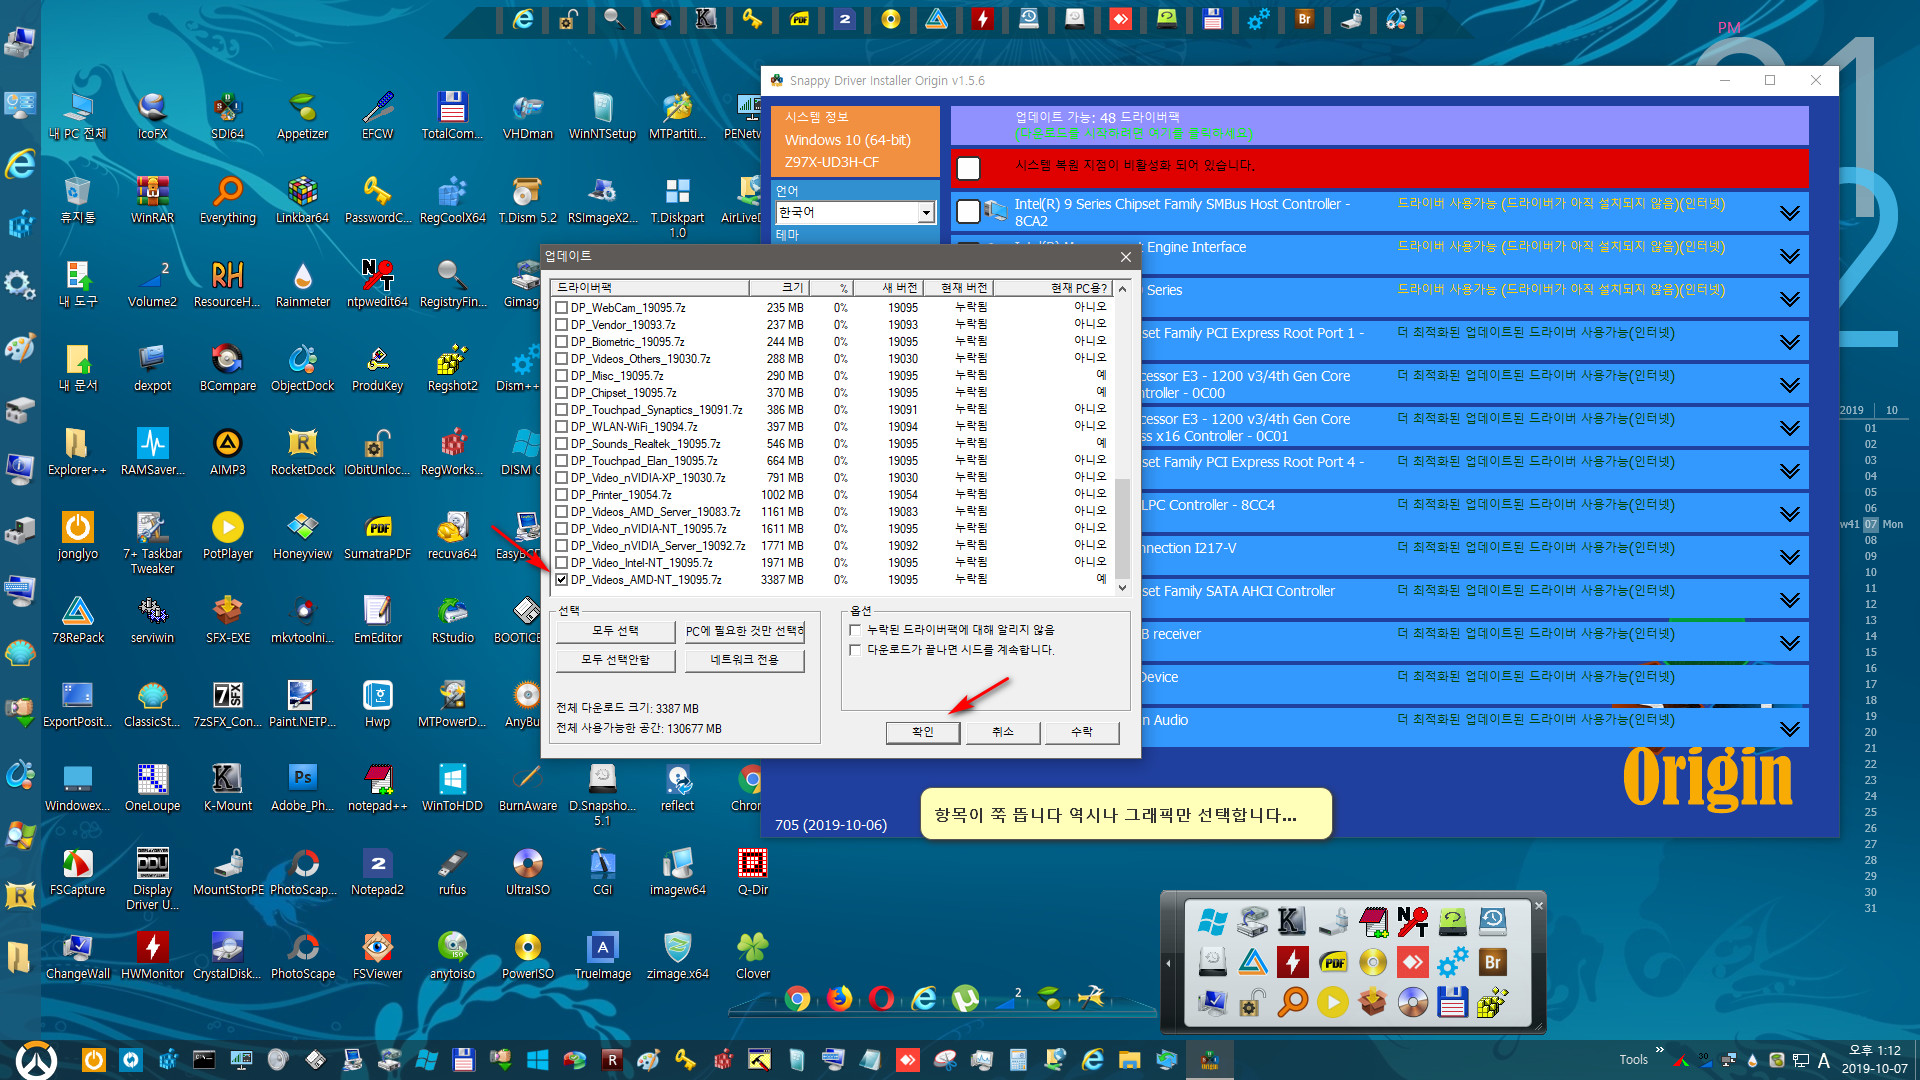Click the 수락 button
Viewport: 1920px width, 1080px height.
tap(1081, 732)
